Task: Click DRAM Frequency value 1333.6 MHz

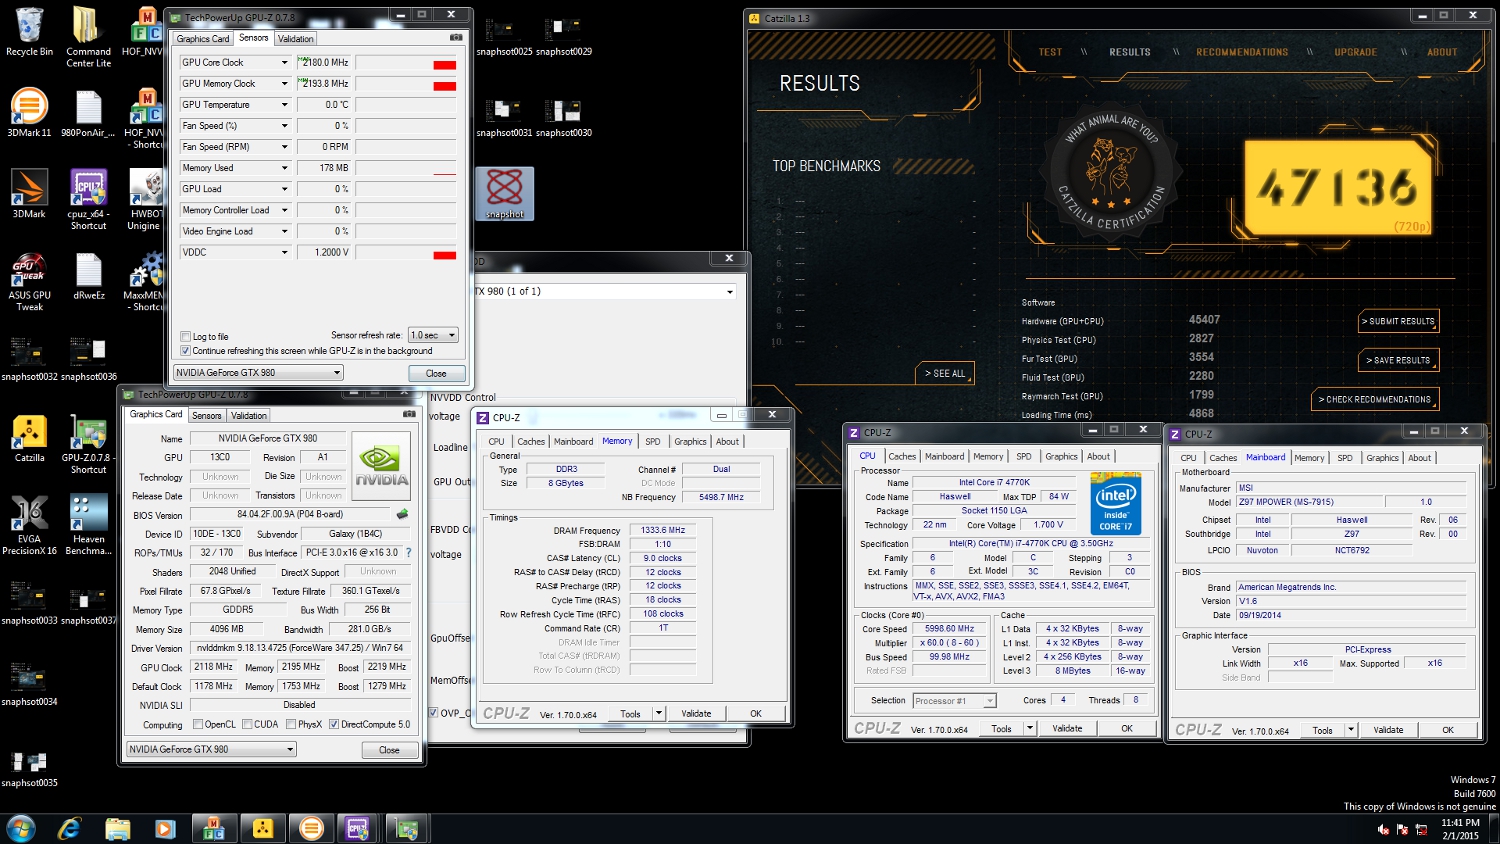Action: (663, 531)
